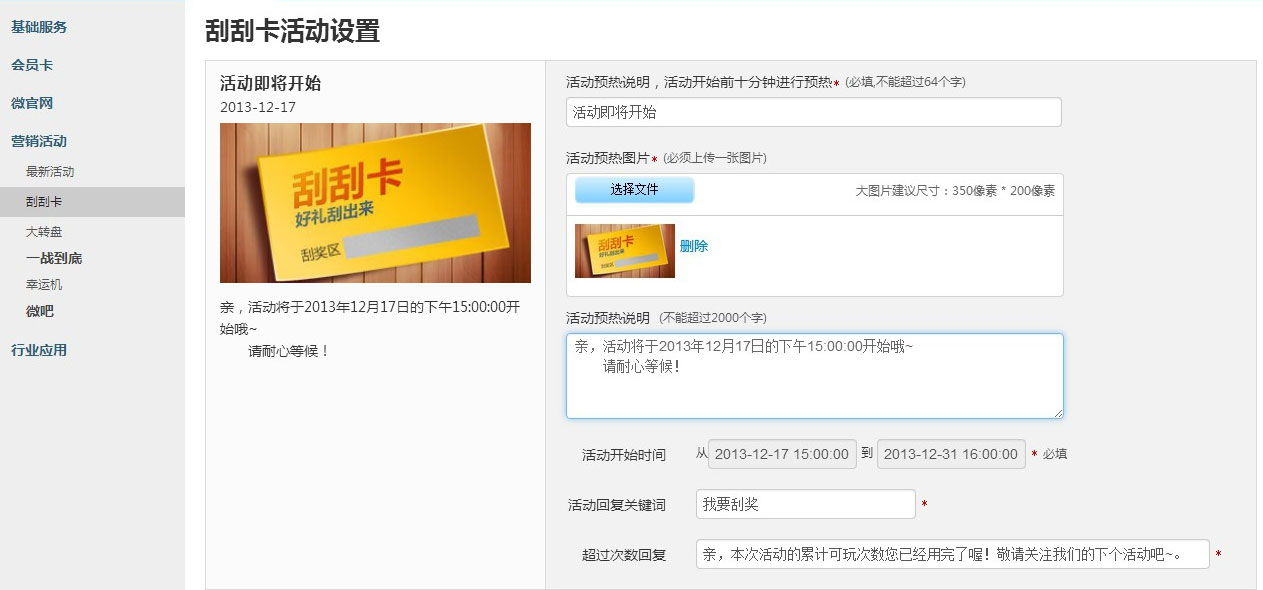Image resolution: width=1263 pixels, height=590 pixels.
Task: Open the 基础服务 sidebar section
Action: coord(39,27)
